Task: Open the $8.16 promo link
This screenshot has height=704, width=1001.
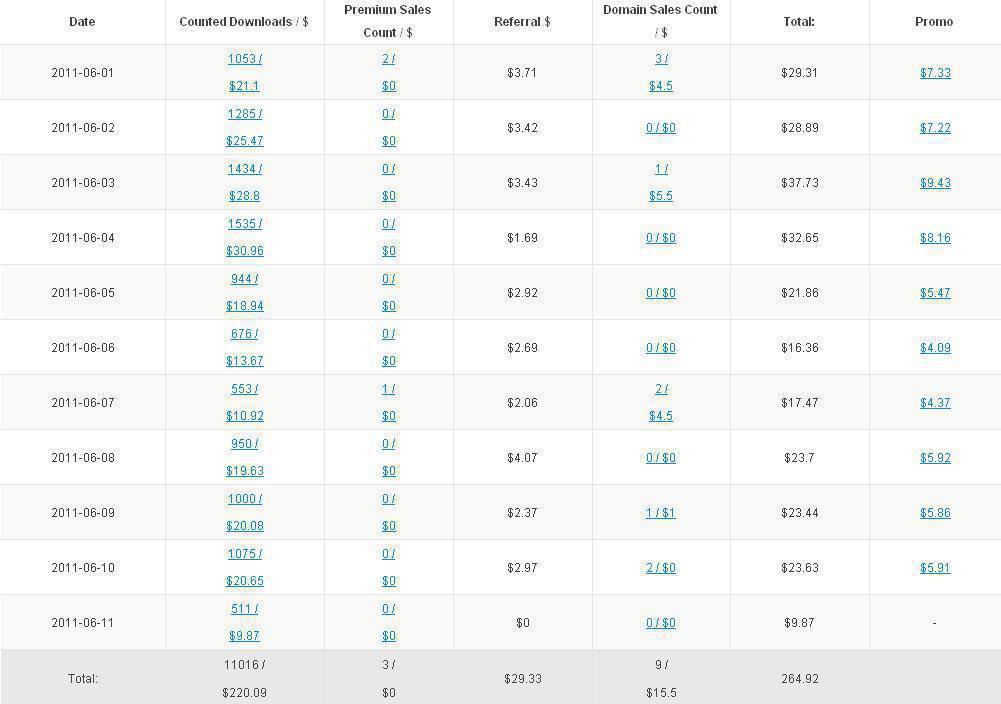Action: [x=935, y=238]
